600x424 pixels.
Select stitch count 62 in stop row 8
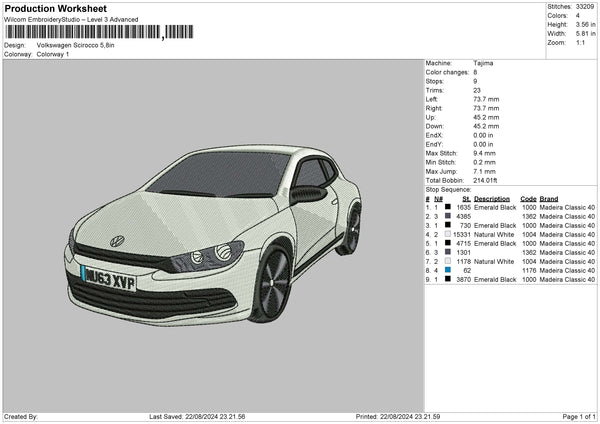(x=467, y=270)
